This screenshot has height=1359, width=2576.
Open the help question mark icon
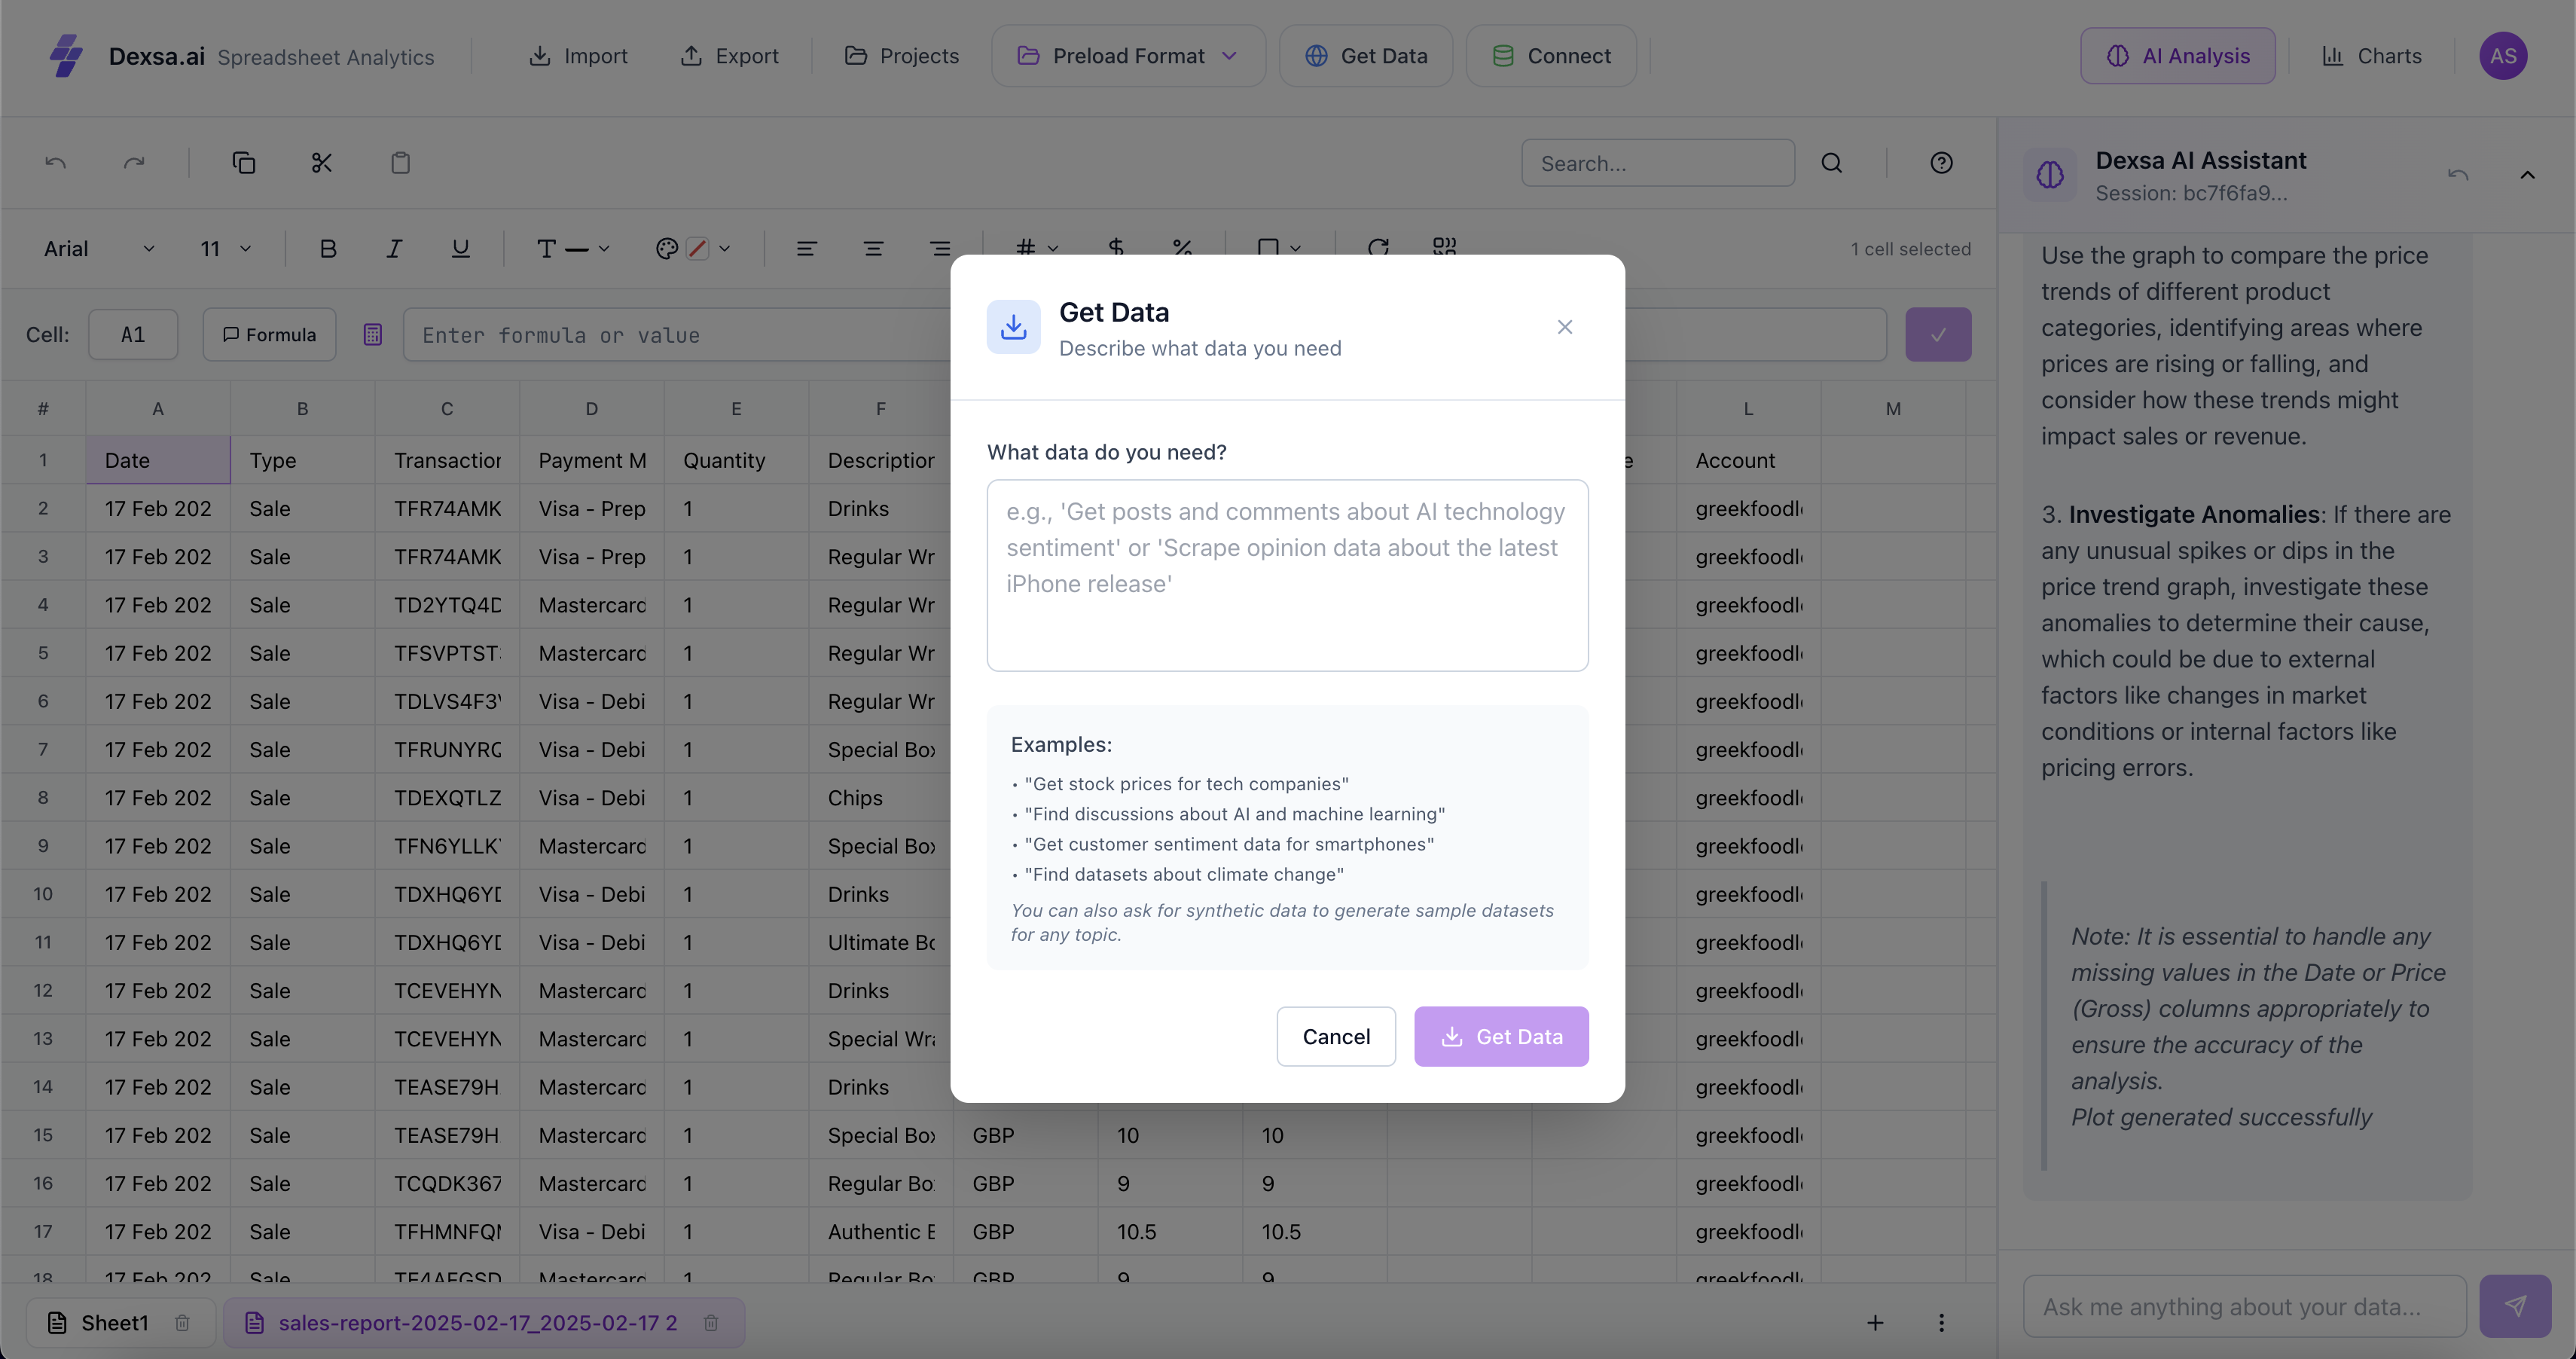tap(1941, 163)
